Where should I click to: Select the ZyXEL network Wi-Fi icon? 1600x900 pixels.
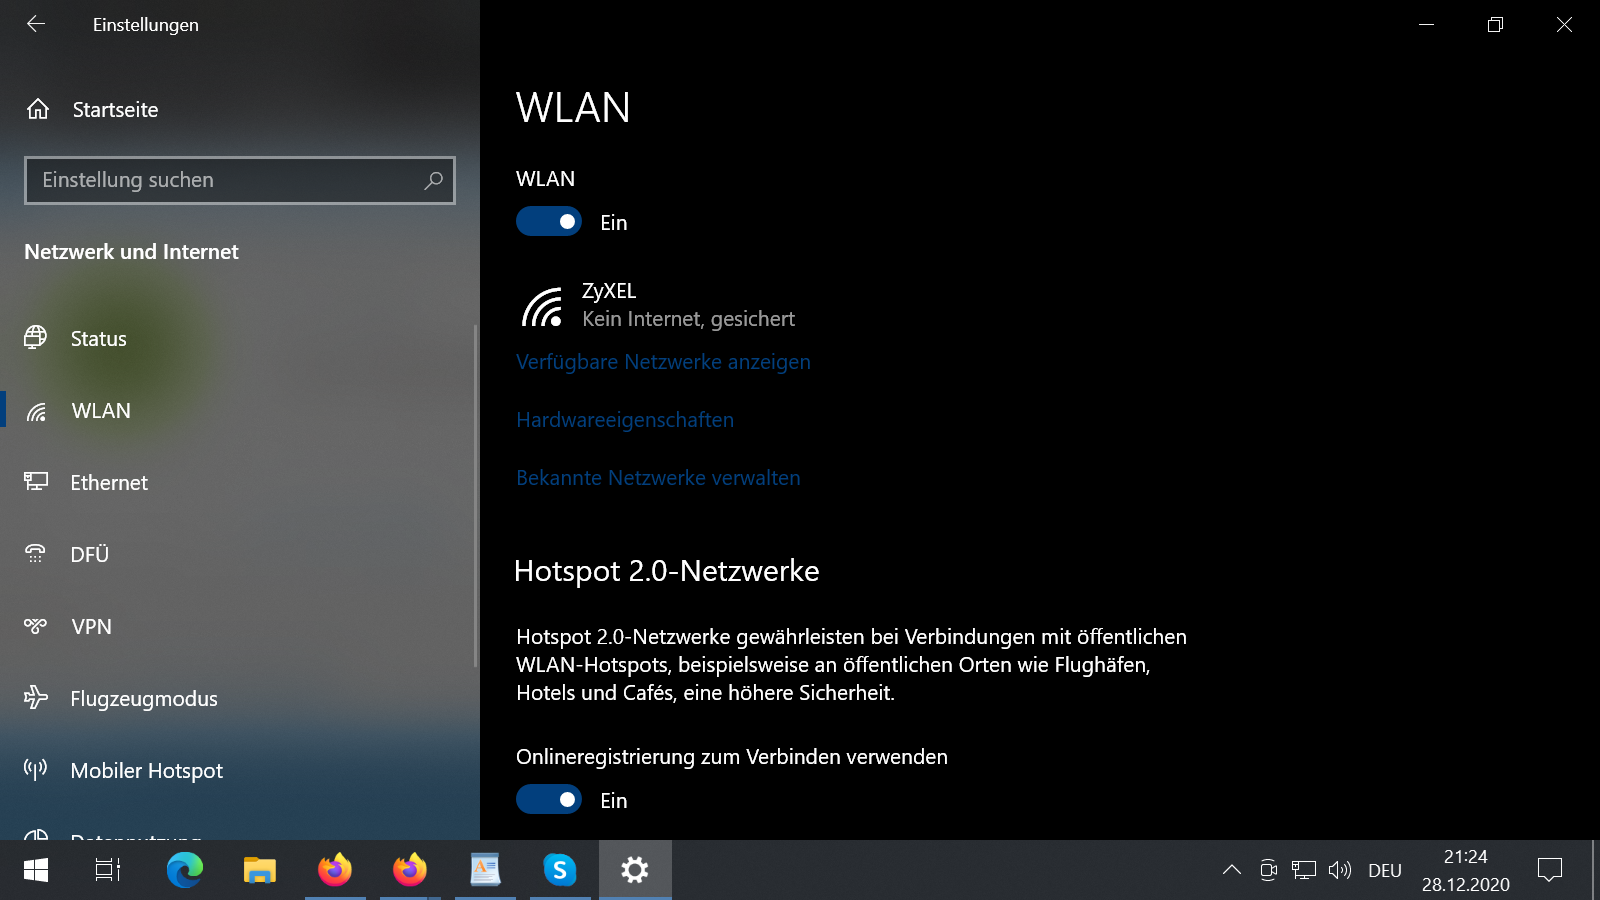(x=542, y=306)
